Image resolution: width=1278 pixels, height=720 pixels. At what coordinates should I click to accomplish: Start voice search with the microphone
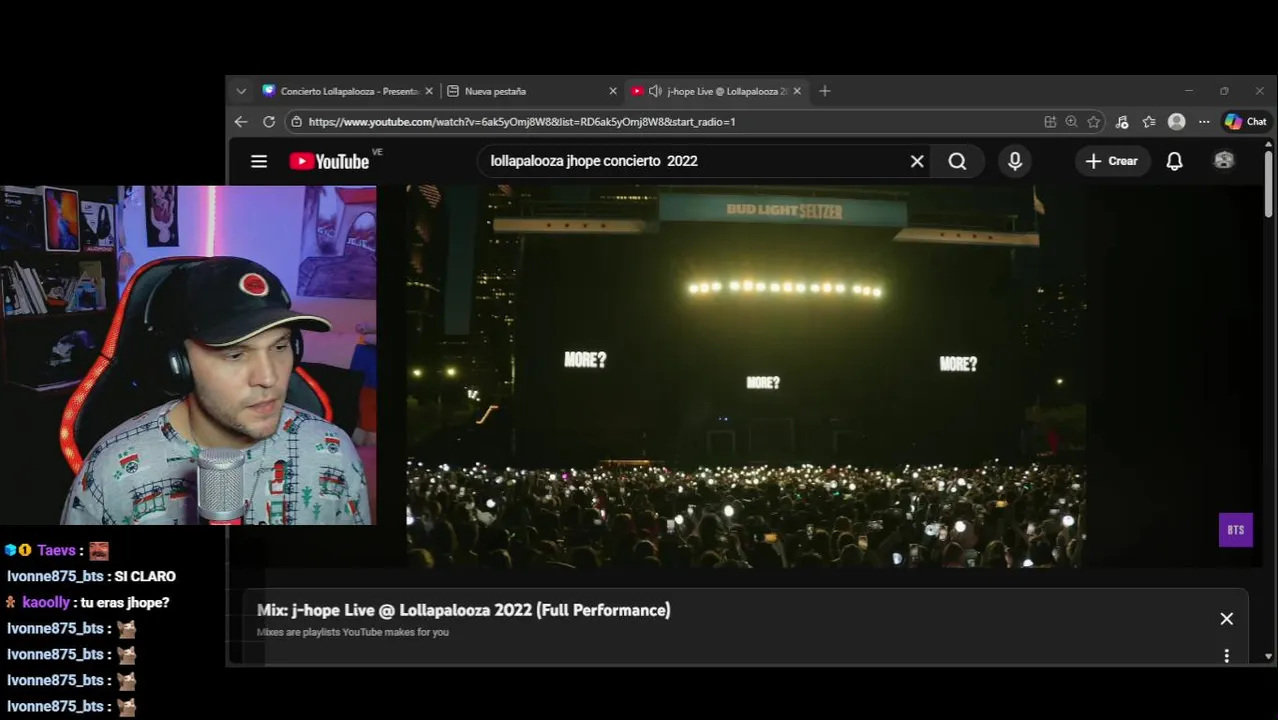[1015, 161]
